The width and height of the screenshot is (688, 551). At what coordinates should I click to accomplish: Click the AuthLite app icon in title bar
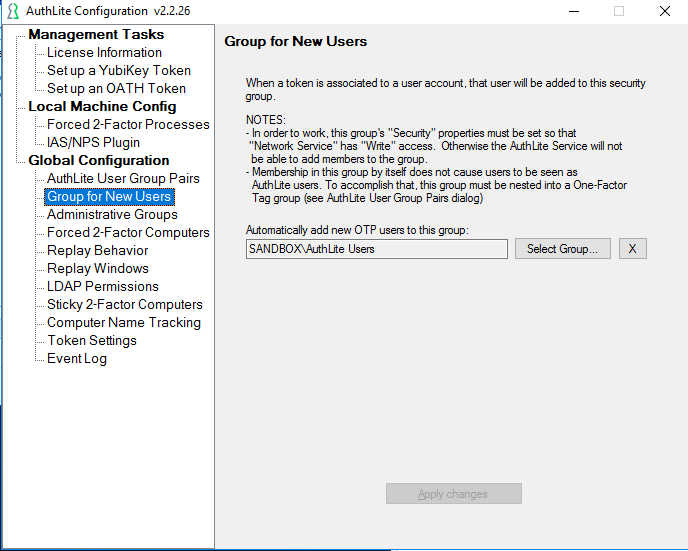click(13, 11)
